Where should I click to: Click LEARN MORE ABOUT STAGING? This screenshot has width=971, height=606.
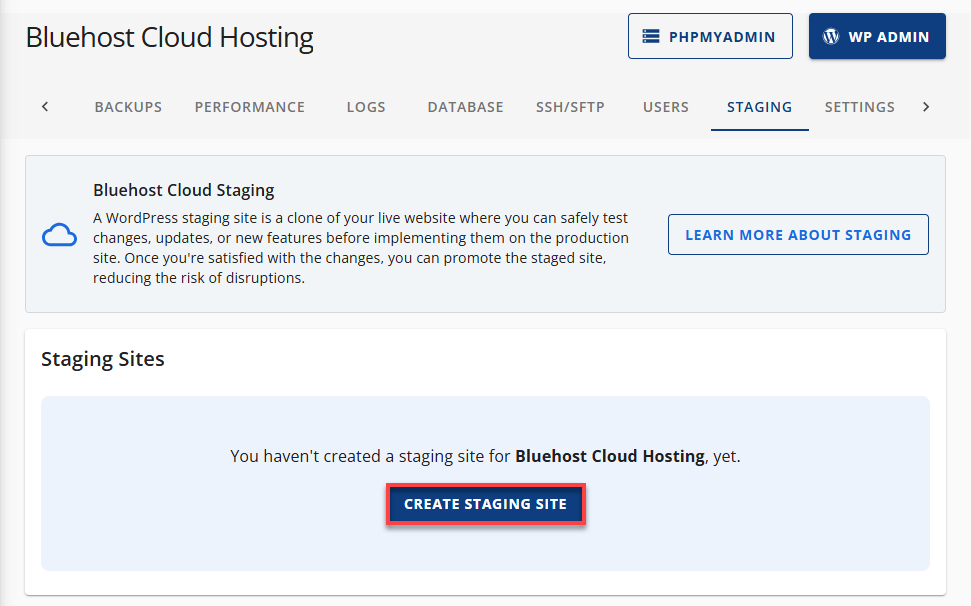tap(798, 234)
